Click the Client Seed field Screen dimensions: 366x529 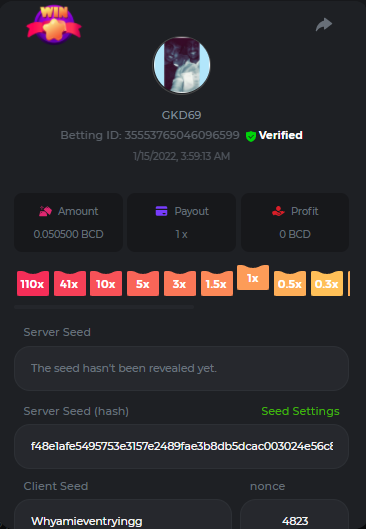pyautogui.click(x=123, y=514)
